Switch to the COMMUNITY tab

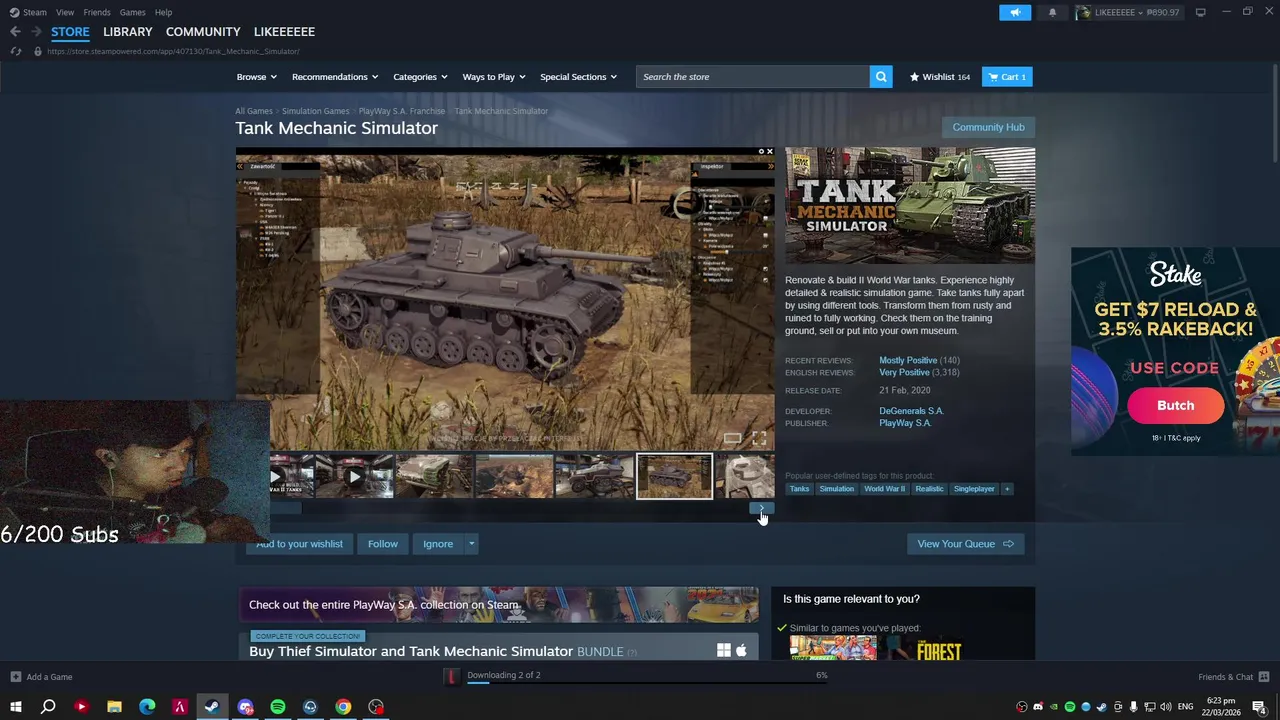[203, 32]
